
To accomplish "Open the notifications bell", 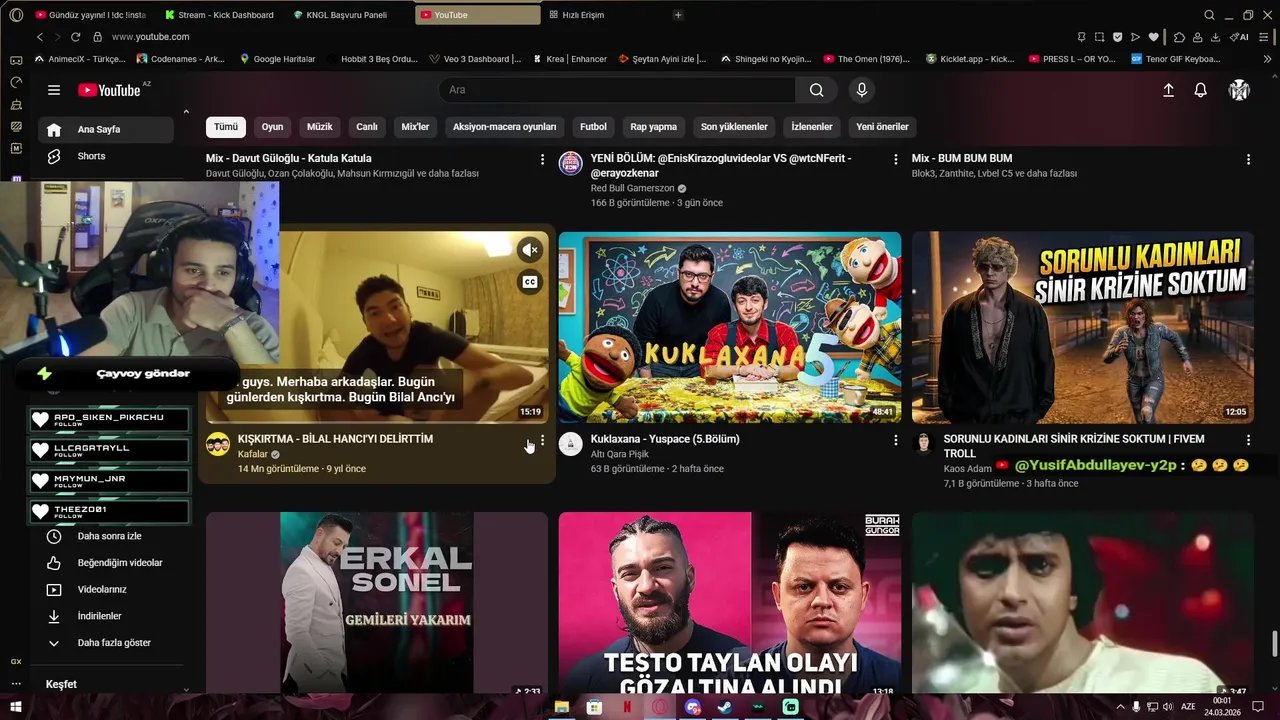I will point(1201,90).
